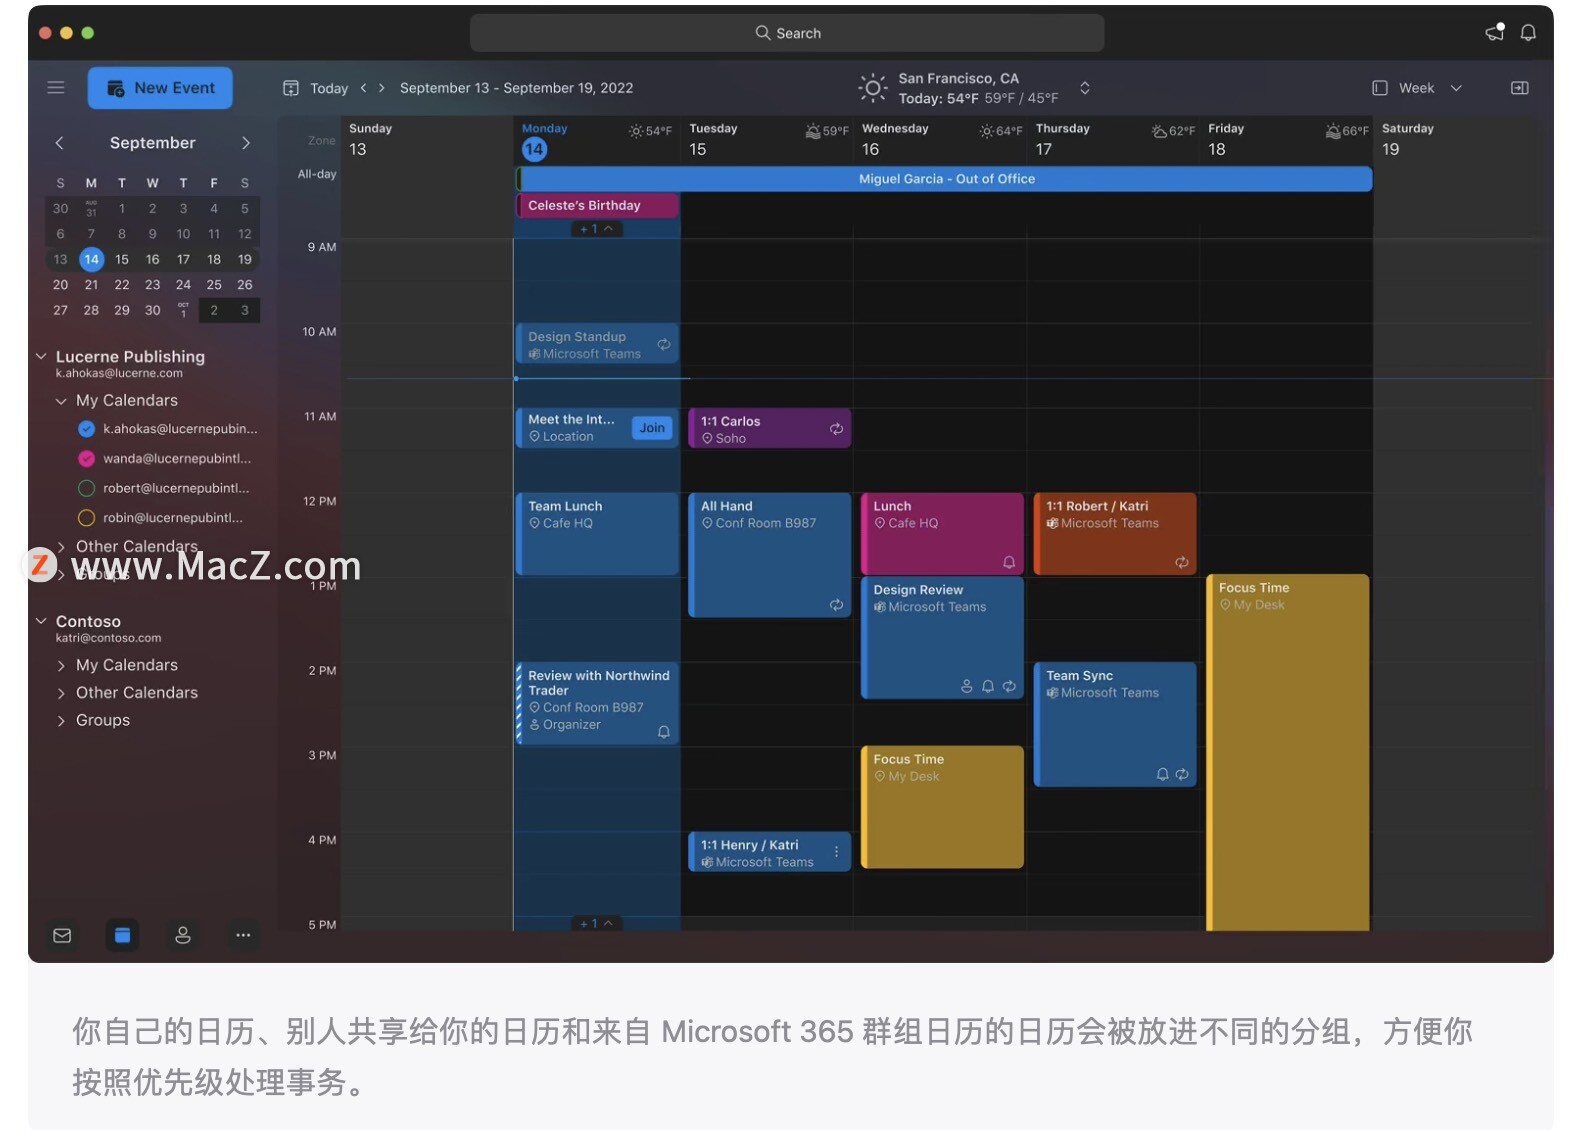
Task: Open the weather location stepper
Action: 1085,88
